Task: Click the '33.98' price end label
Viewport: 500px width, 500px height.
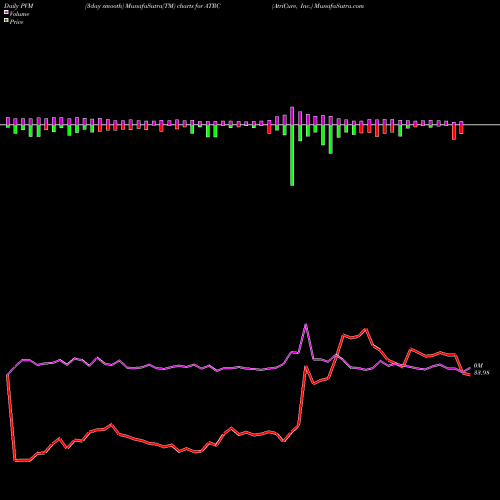Action: pyautogui.click(x=481, y=373)
